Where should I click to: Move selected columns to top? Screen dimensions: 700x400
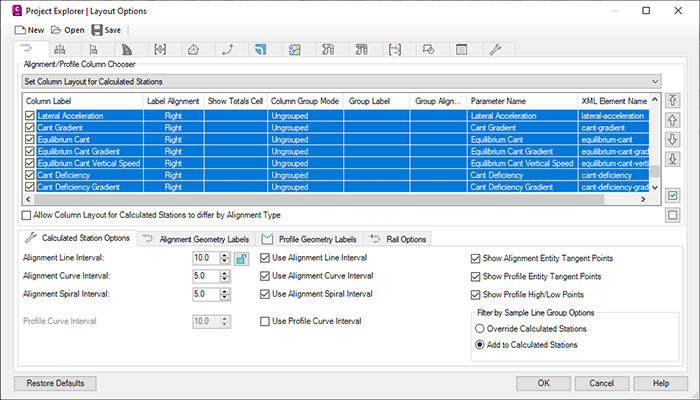672,101
